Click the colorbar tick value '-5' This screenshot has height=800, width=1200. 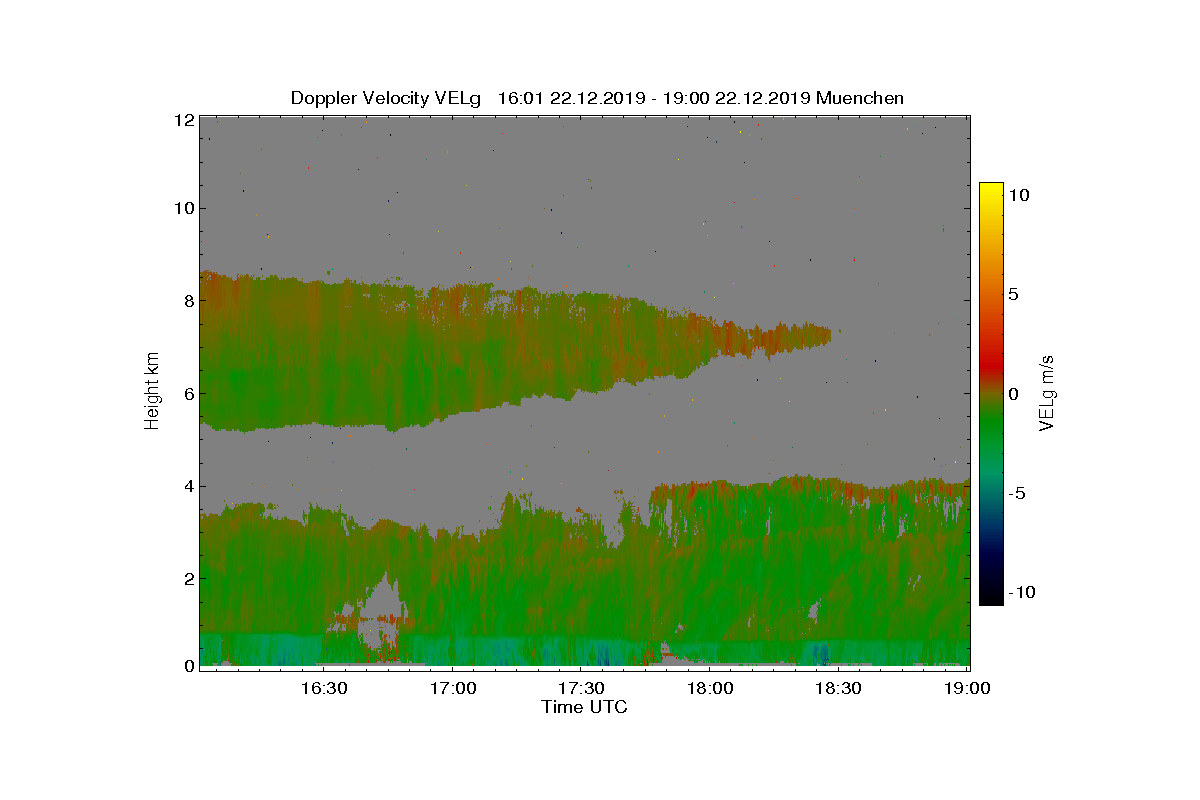click(1019, 494)
